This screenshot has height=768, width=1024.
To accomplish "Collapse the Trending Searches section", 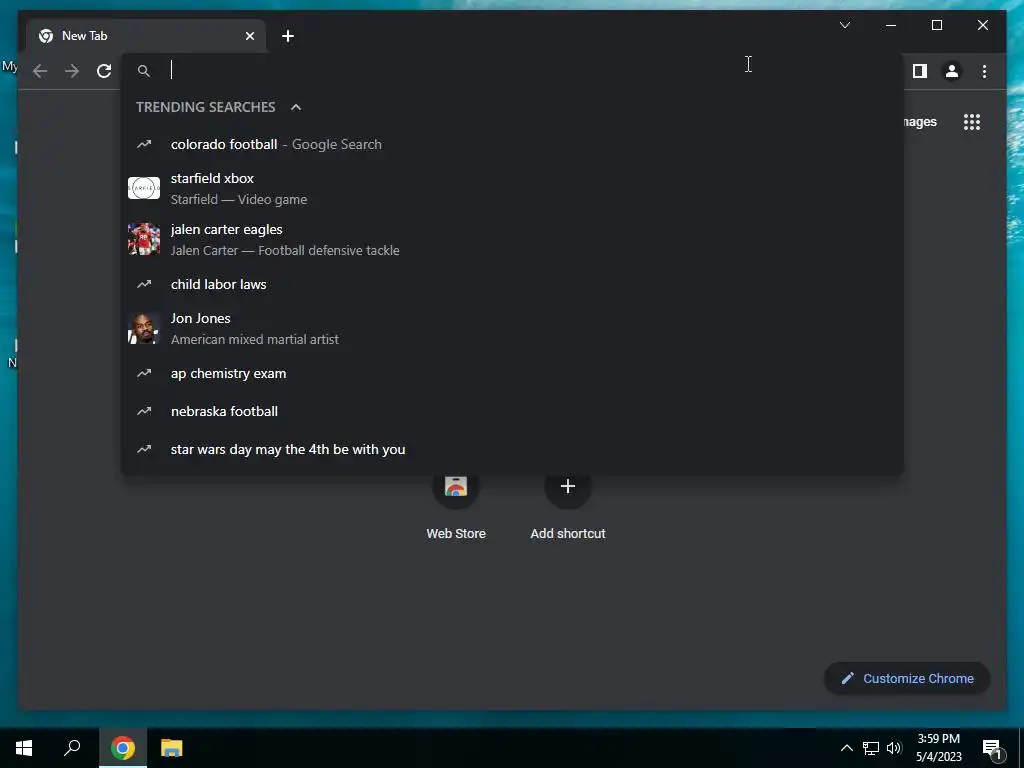I will click(296, 107).
